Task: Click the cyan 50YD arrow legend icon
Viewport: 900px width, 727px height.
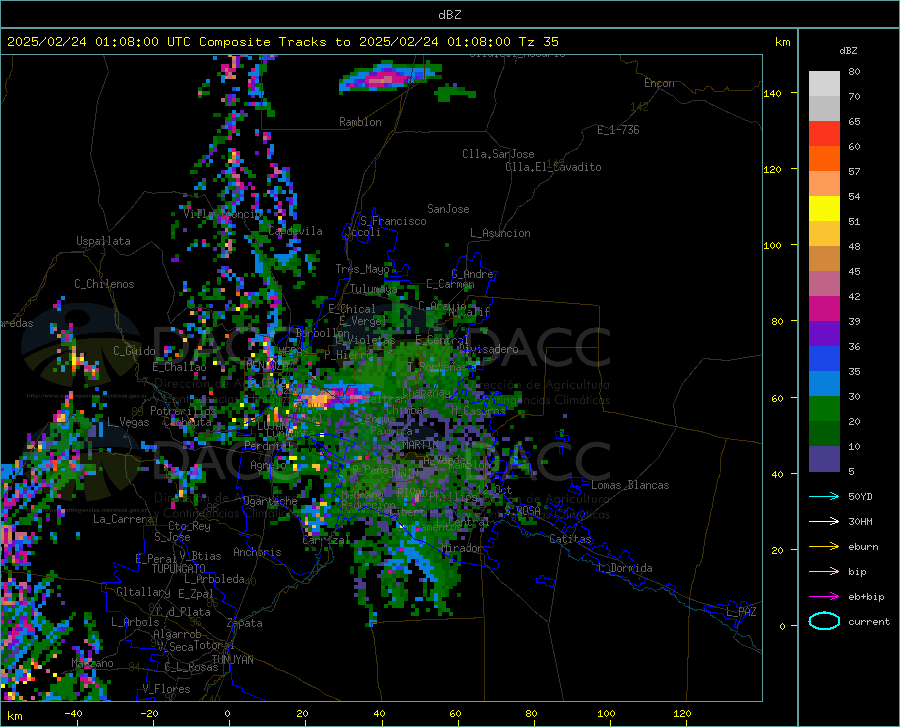Action: [x=824, y=496]
